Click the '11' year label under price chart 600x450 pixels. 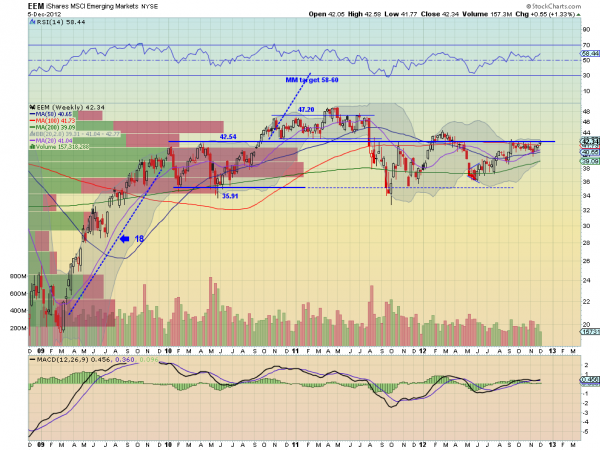click(295, 351)
